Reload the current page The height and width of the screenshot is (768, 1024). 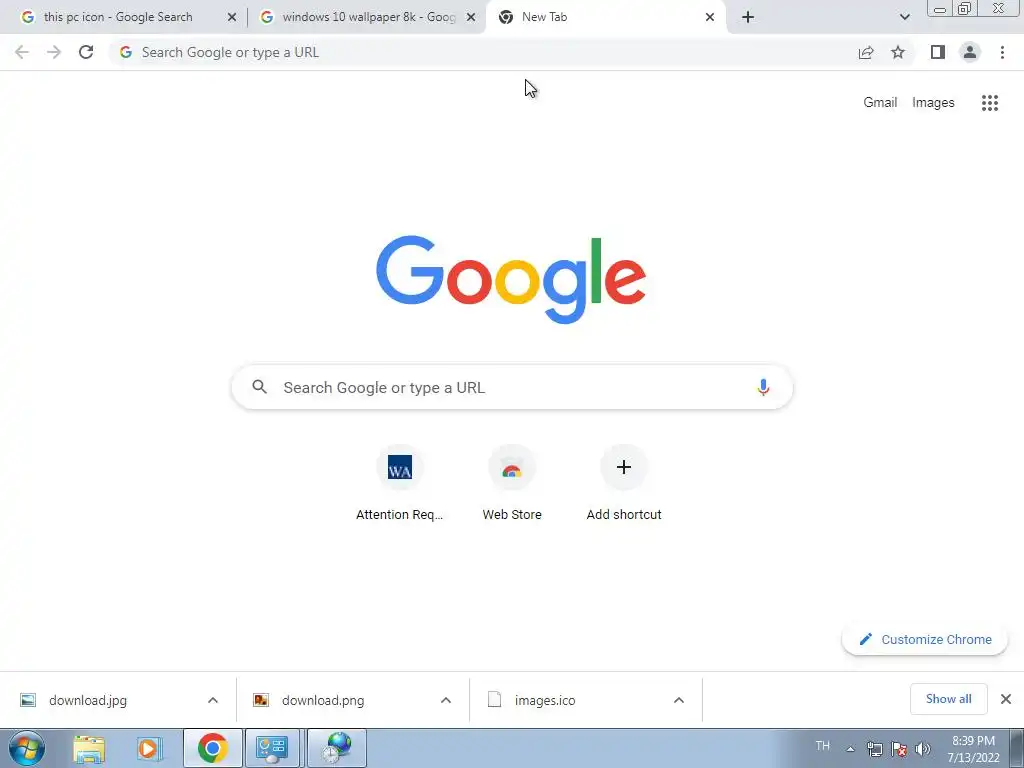pyautogui.click(x=86, y=52)
